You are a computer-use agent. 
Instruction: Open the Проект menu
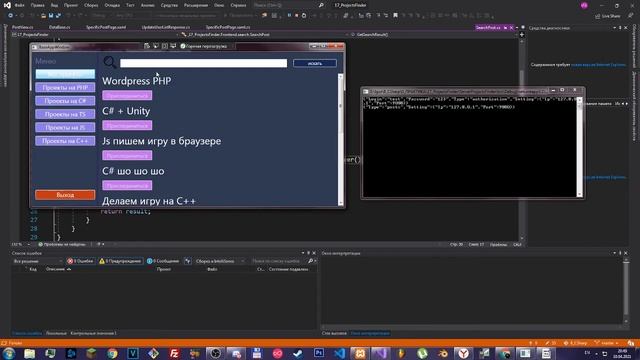pyautogui.click(x=71, y=5)
